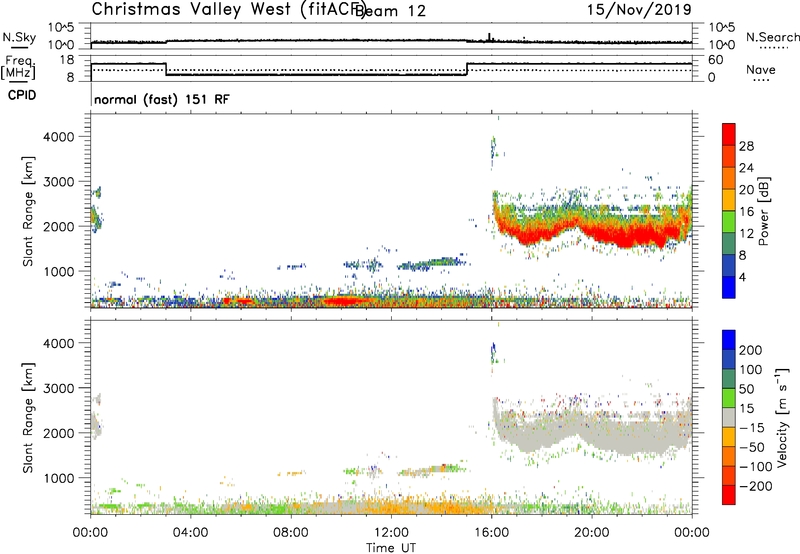Click the '28' tick on power colorbar
This screenshot has height=554, width=800.
click(746, 146)
